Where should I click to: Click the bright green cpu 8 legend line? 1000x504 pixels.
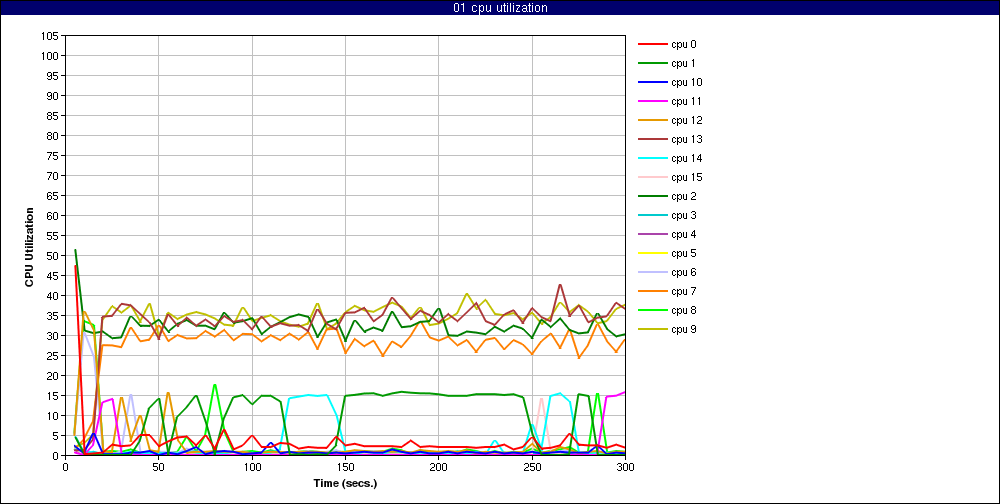coord(652,311)
